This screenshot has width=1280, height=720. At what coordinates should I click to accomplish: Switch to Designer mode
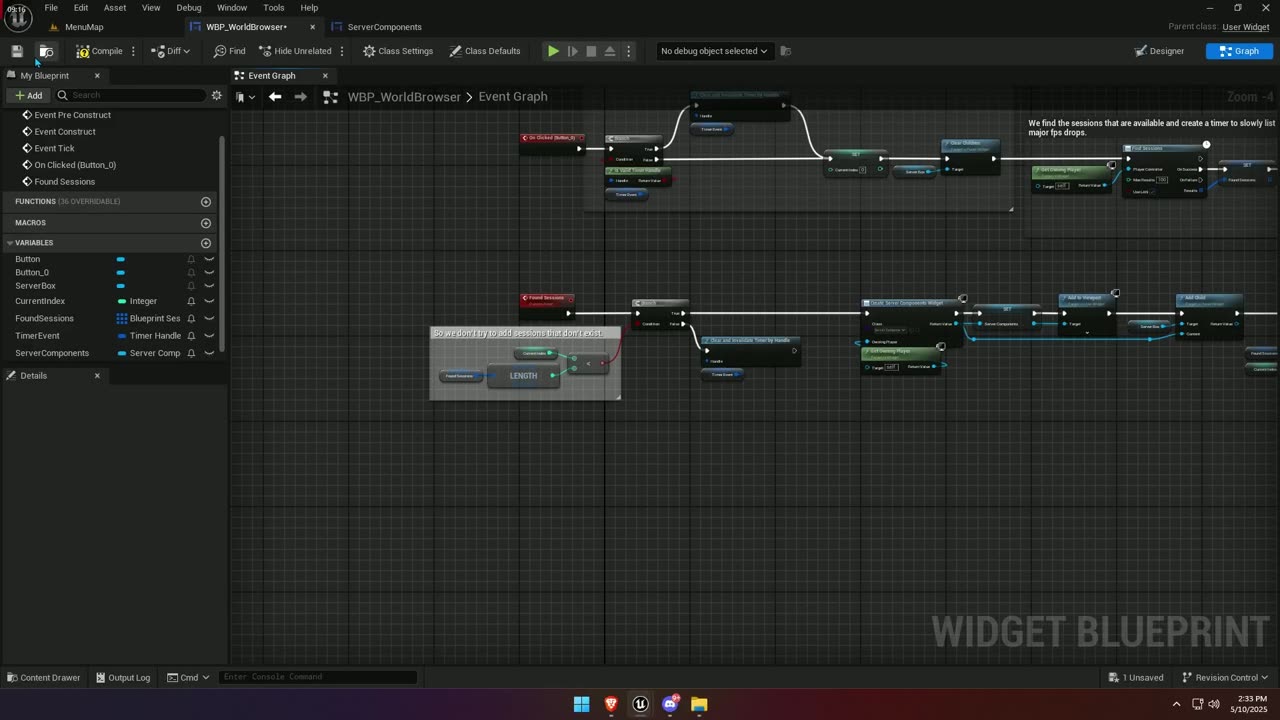(x=1159, y=51)
